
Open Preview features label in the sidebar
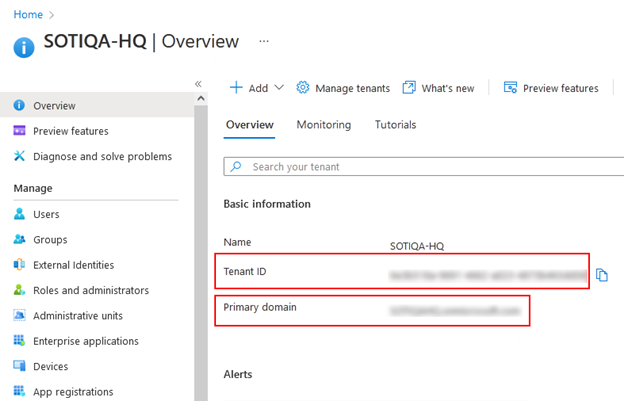click(x=71, y=131)
